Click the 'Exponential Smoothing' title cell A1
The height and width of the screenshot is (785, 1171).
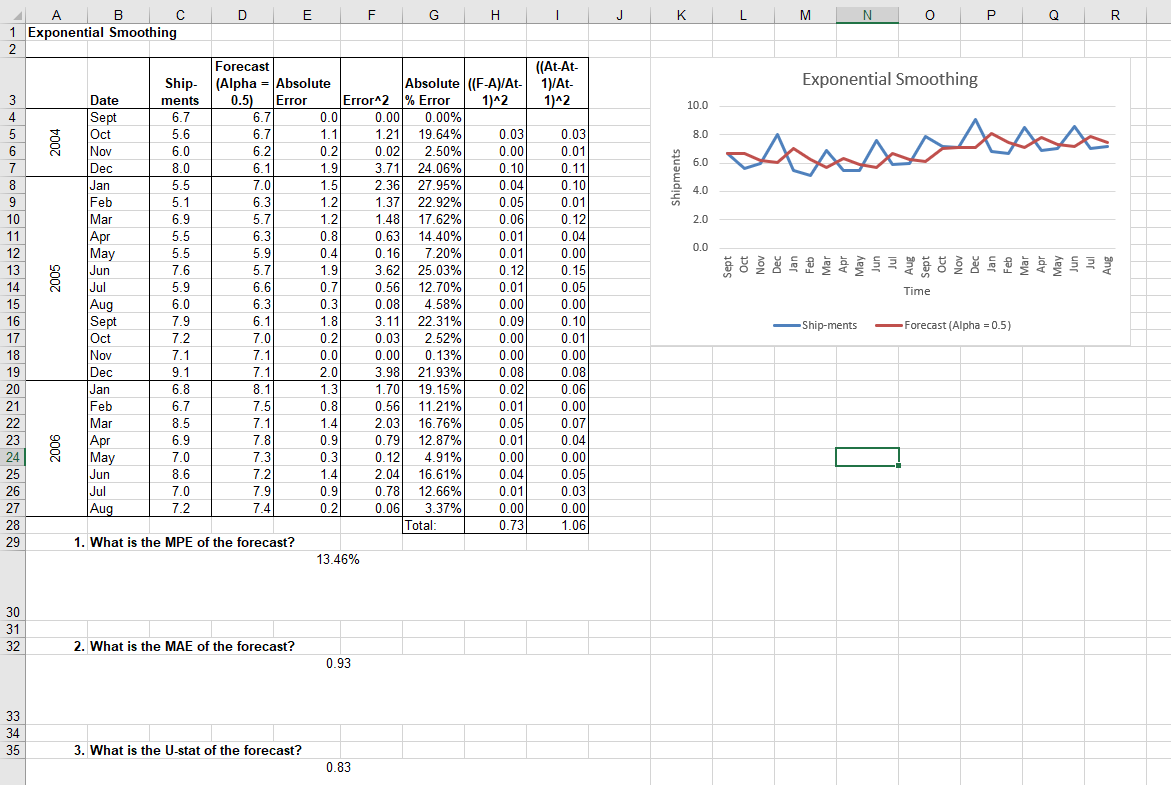click(x=102, y=32)
